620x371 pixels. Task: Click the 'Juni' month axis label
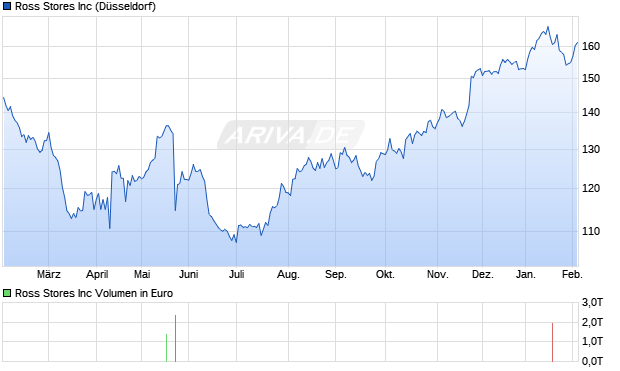[x=188, y=274]
